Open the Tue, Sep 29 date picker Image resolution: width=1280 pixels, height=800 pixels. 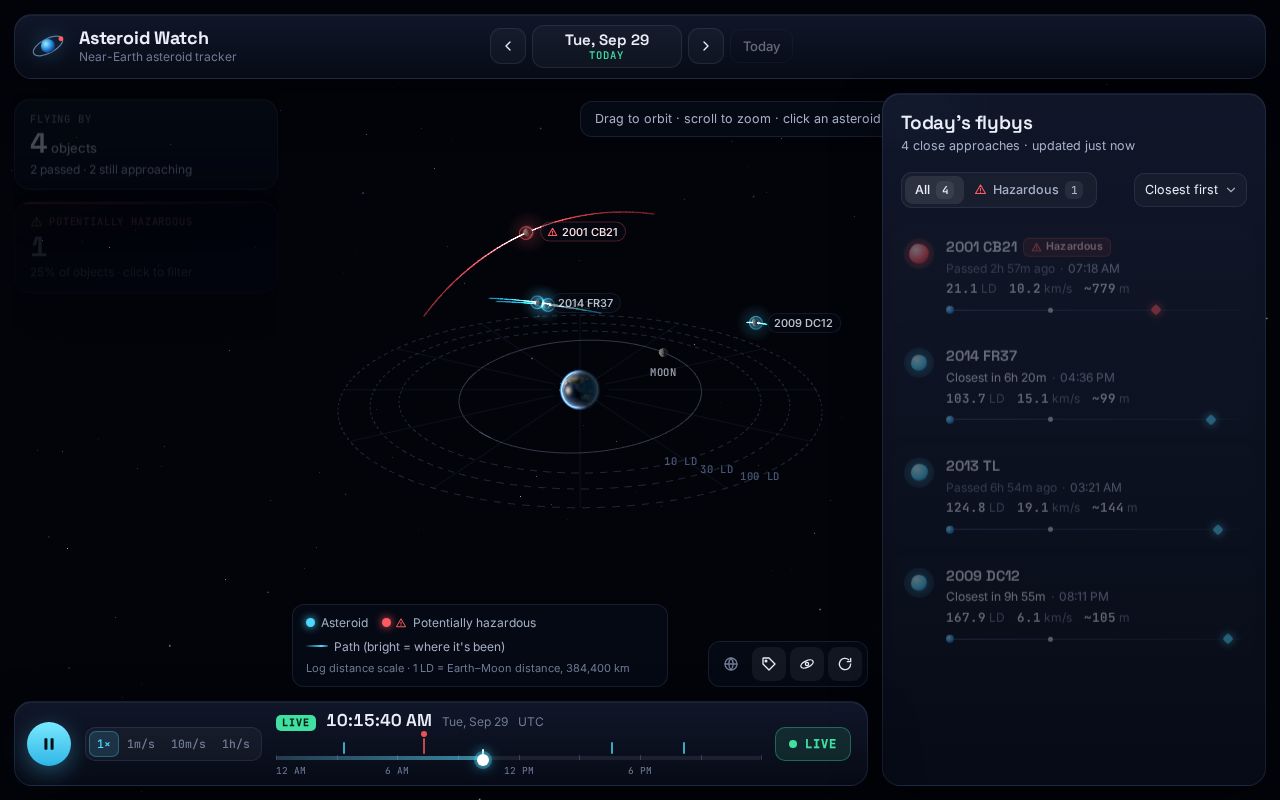[x=607, y=46]
